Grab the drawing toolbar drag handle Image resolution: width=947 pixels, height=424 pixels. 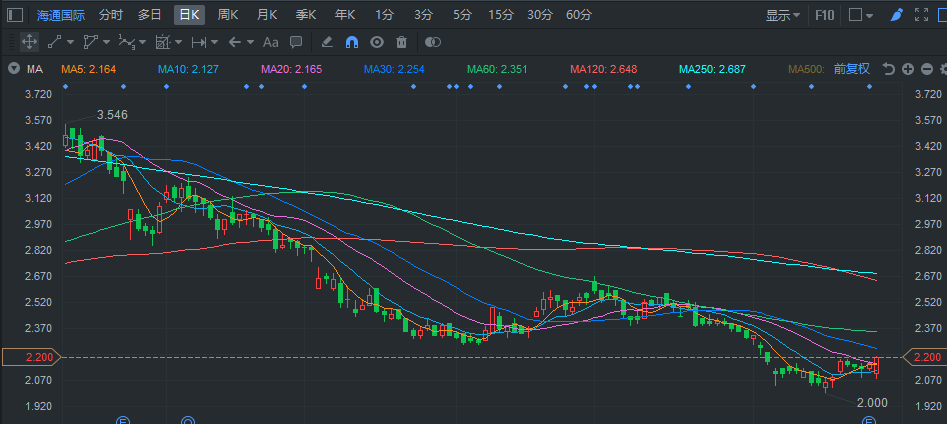coord(10,42)
